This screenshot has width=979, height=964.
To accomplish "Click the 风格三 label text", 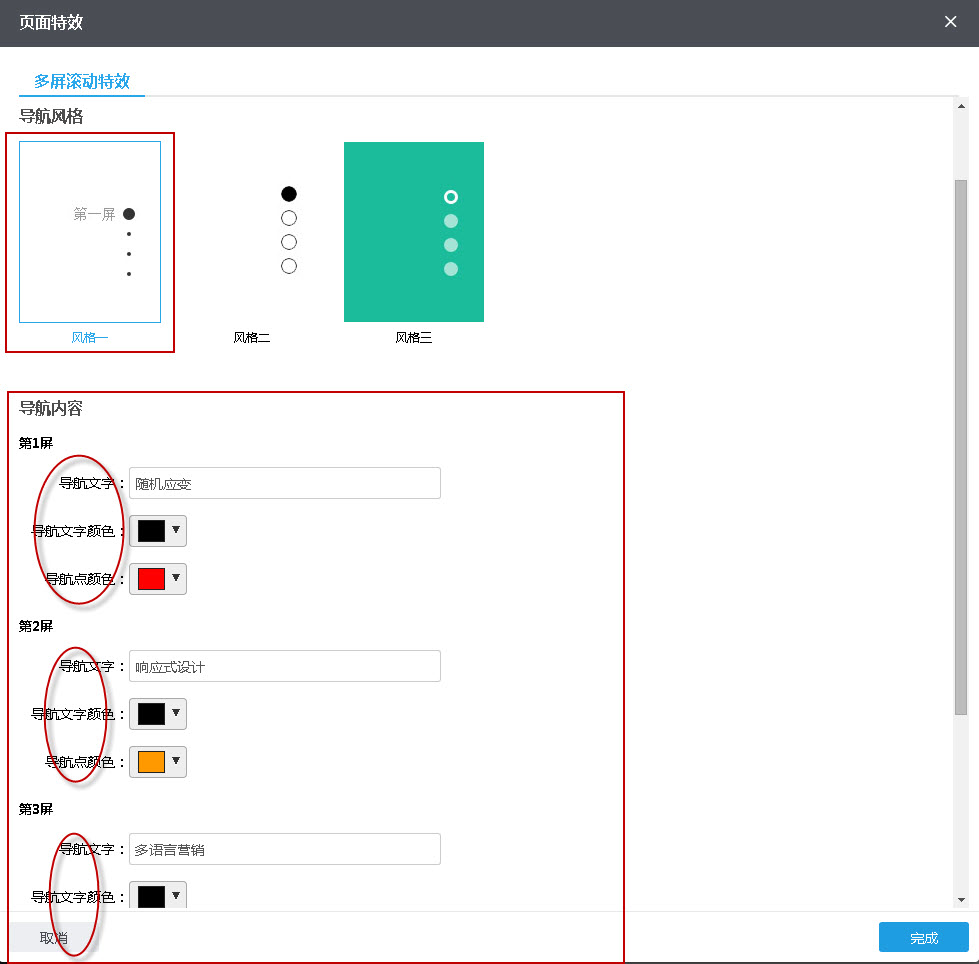I will pyautogui.click(x=414, y=338).
